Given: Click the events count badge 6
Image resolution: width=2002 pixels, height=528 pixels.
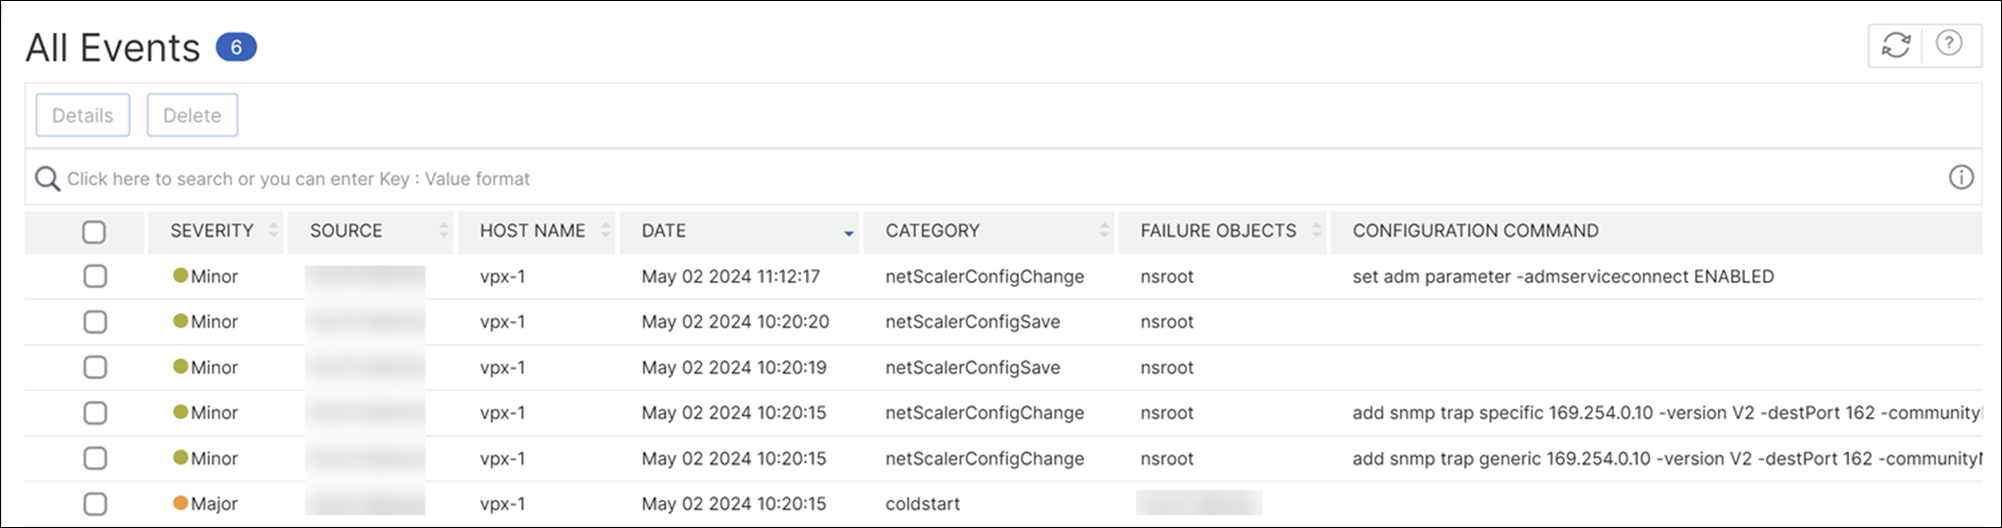Looking at the screenshot, I should click(236, 47).
